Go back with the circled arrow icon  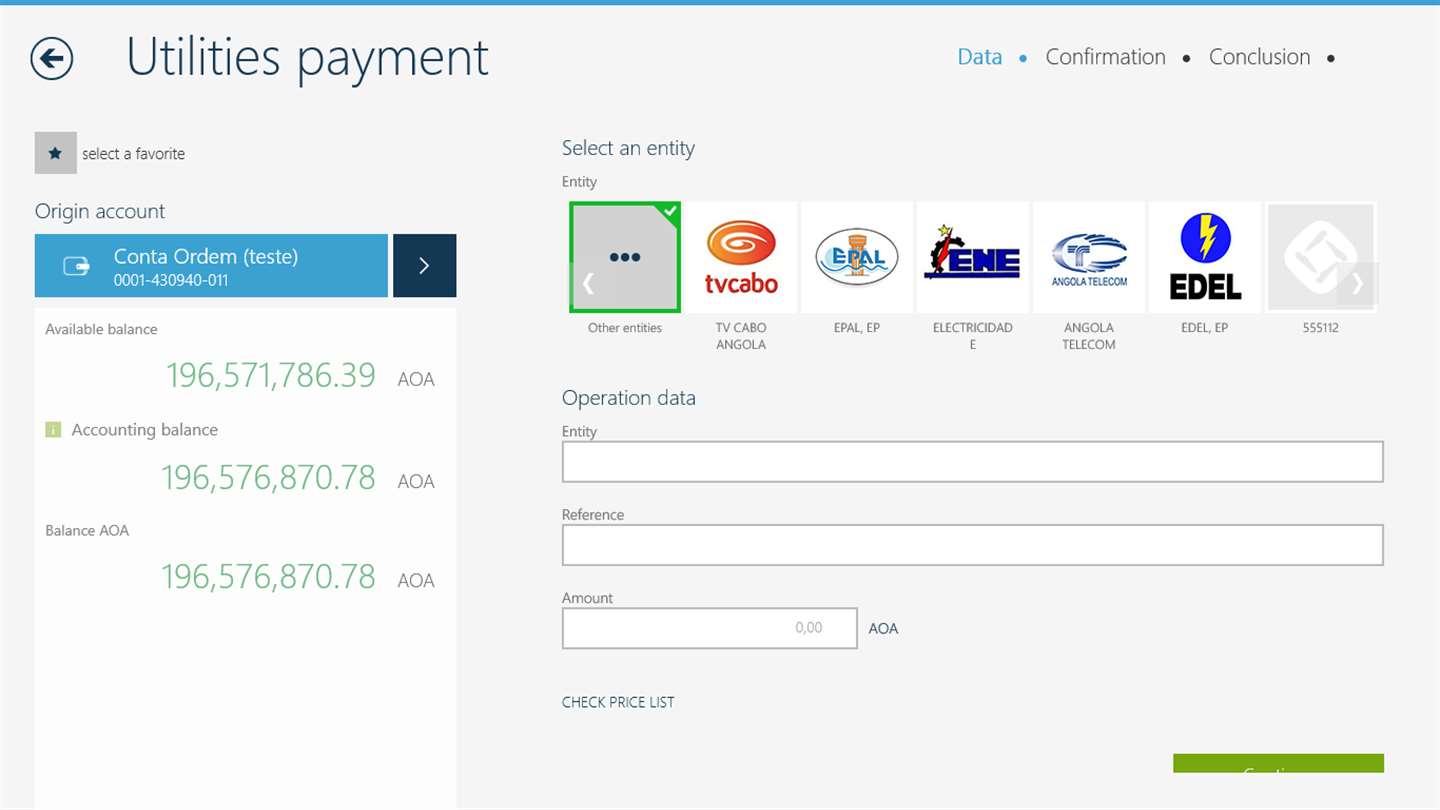[52, 59]
